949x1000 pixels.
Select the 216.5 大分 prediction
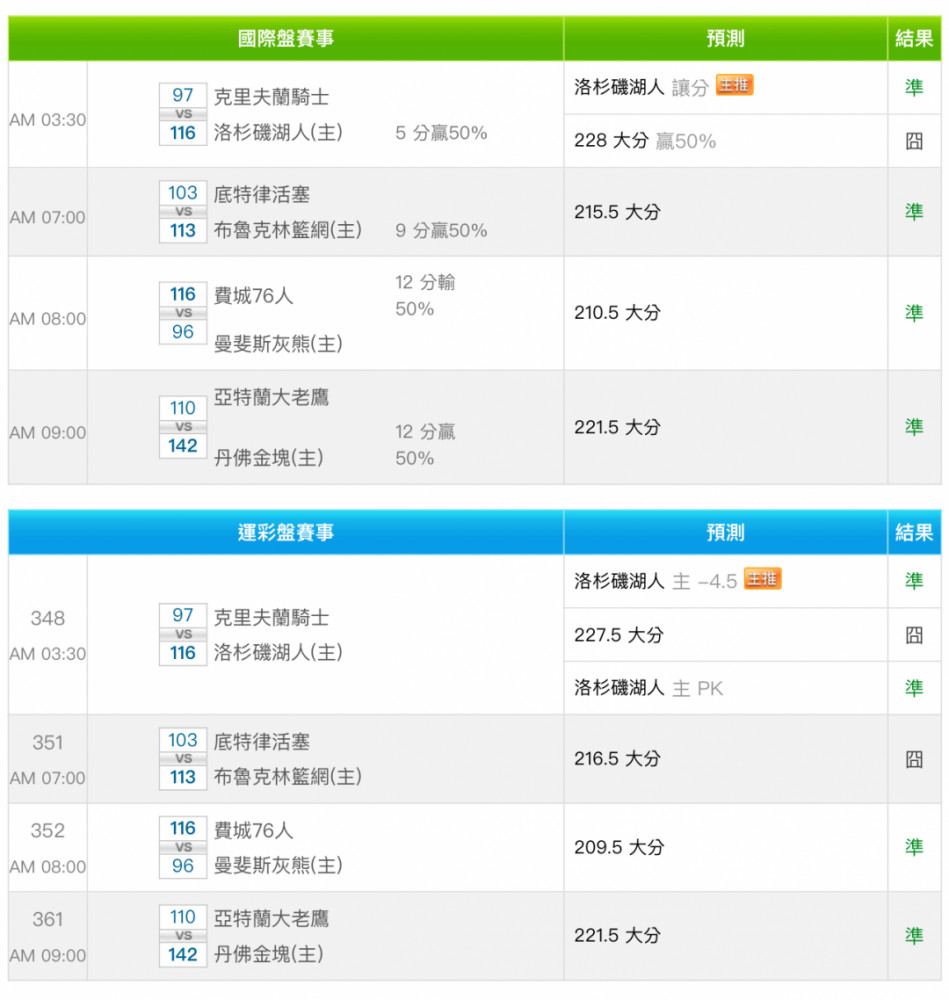coord(617,758)
